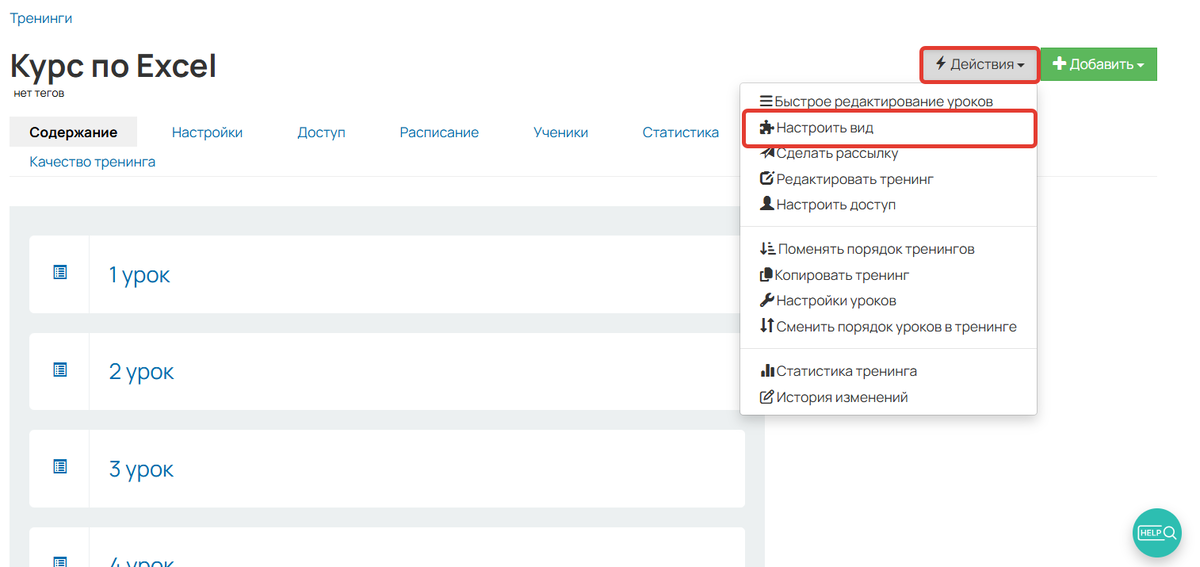Open the 3 урок lesson link

tap(141, 468)
